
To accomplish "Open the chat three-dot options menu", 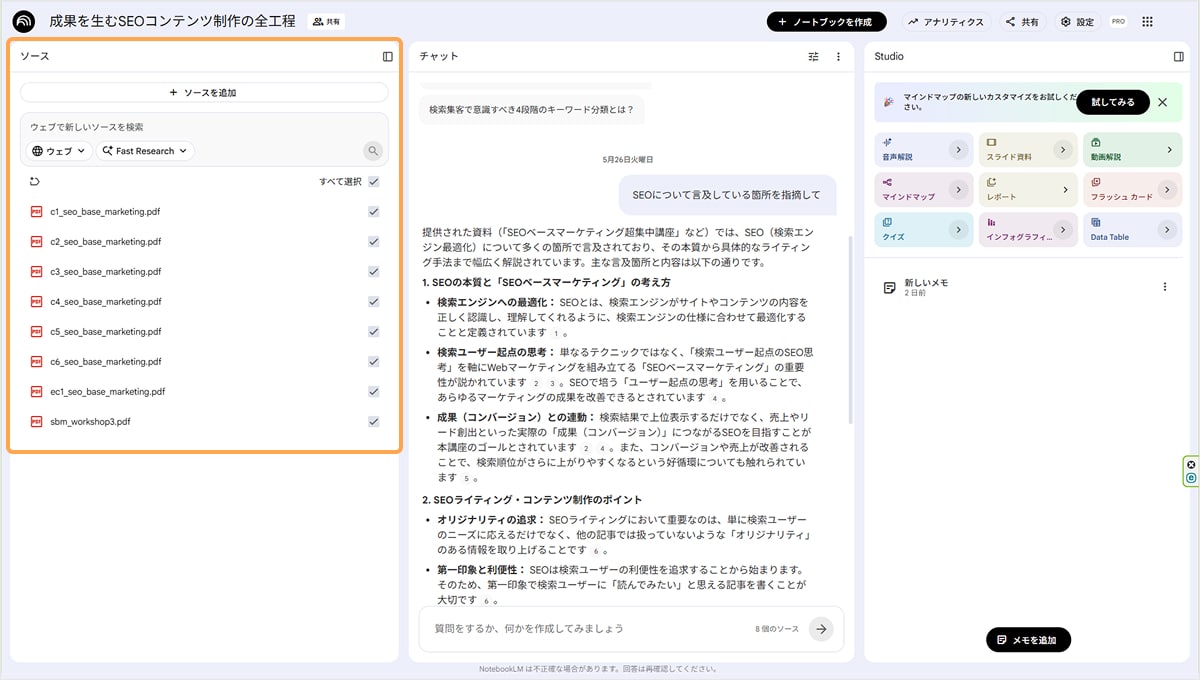I will coord(838,57).
